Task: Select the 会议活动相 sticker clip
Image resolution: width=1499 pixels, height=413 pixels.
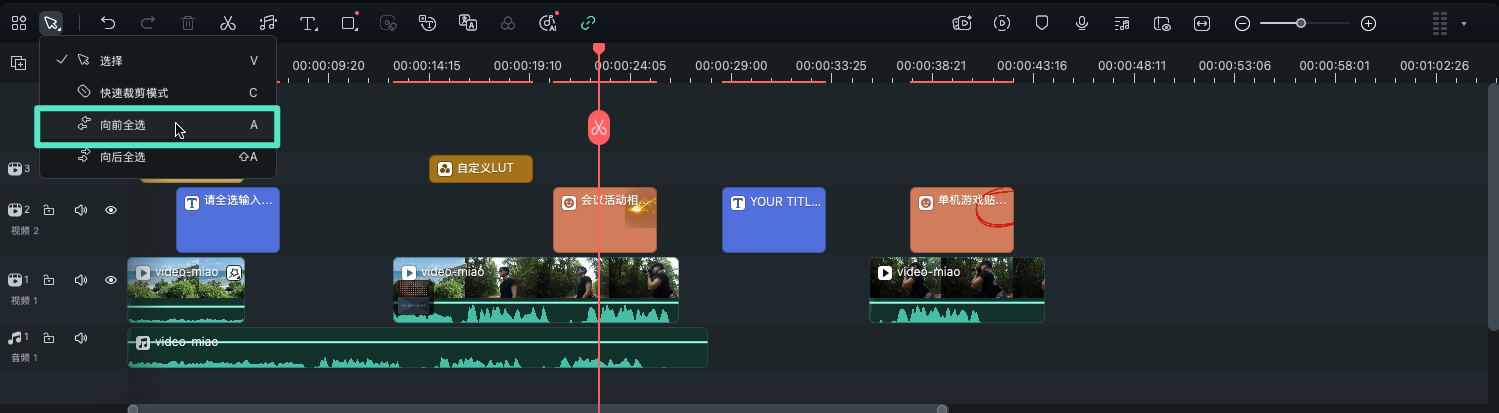Action: 605,219
